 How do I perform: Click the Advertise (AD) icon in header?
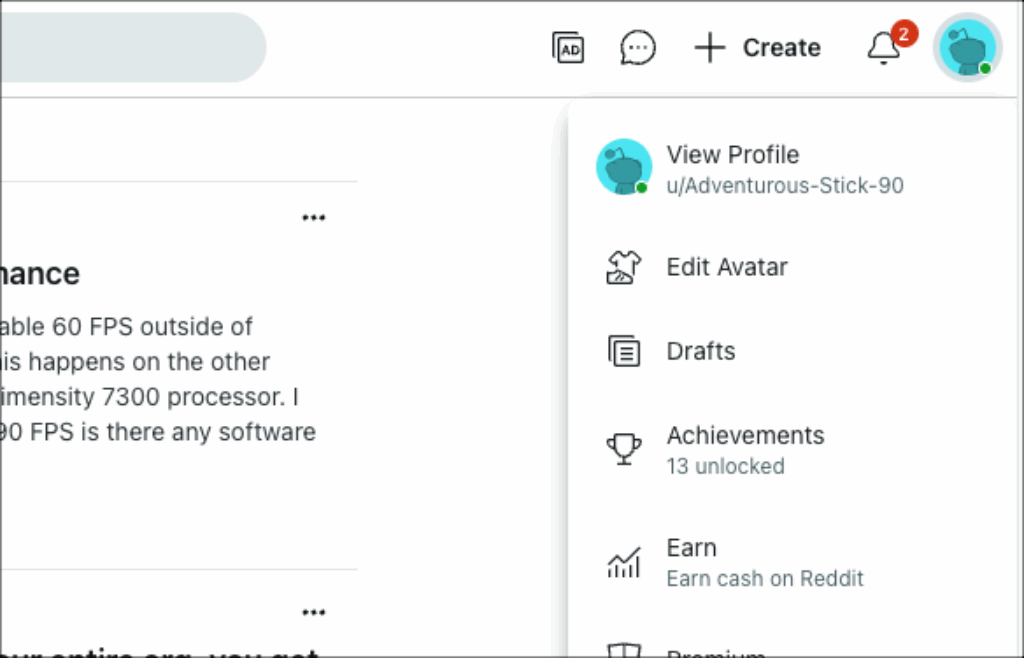pos(568,48)
